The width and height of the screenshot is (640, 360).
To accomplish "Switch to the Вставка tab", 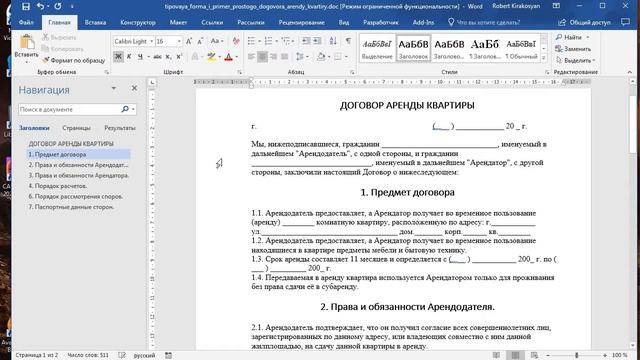I will point(95,22).
